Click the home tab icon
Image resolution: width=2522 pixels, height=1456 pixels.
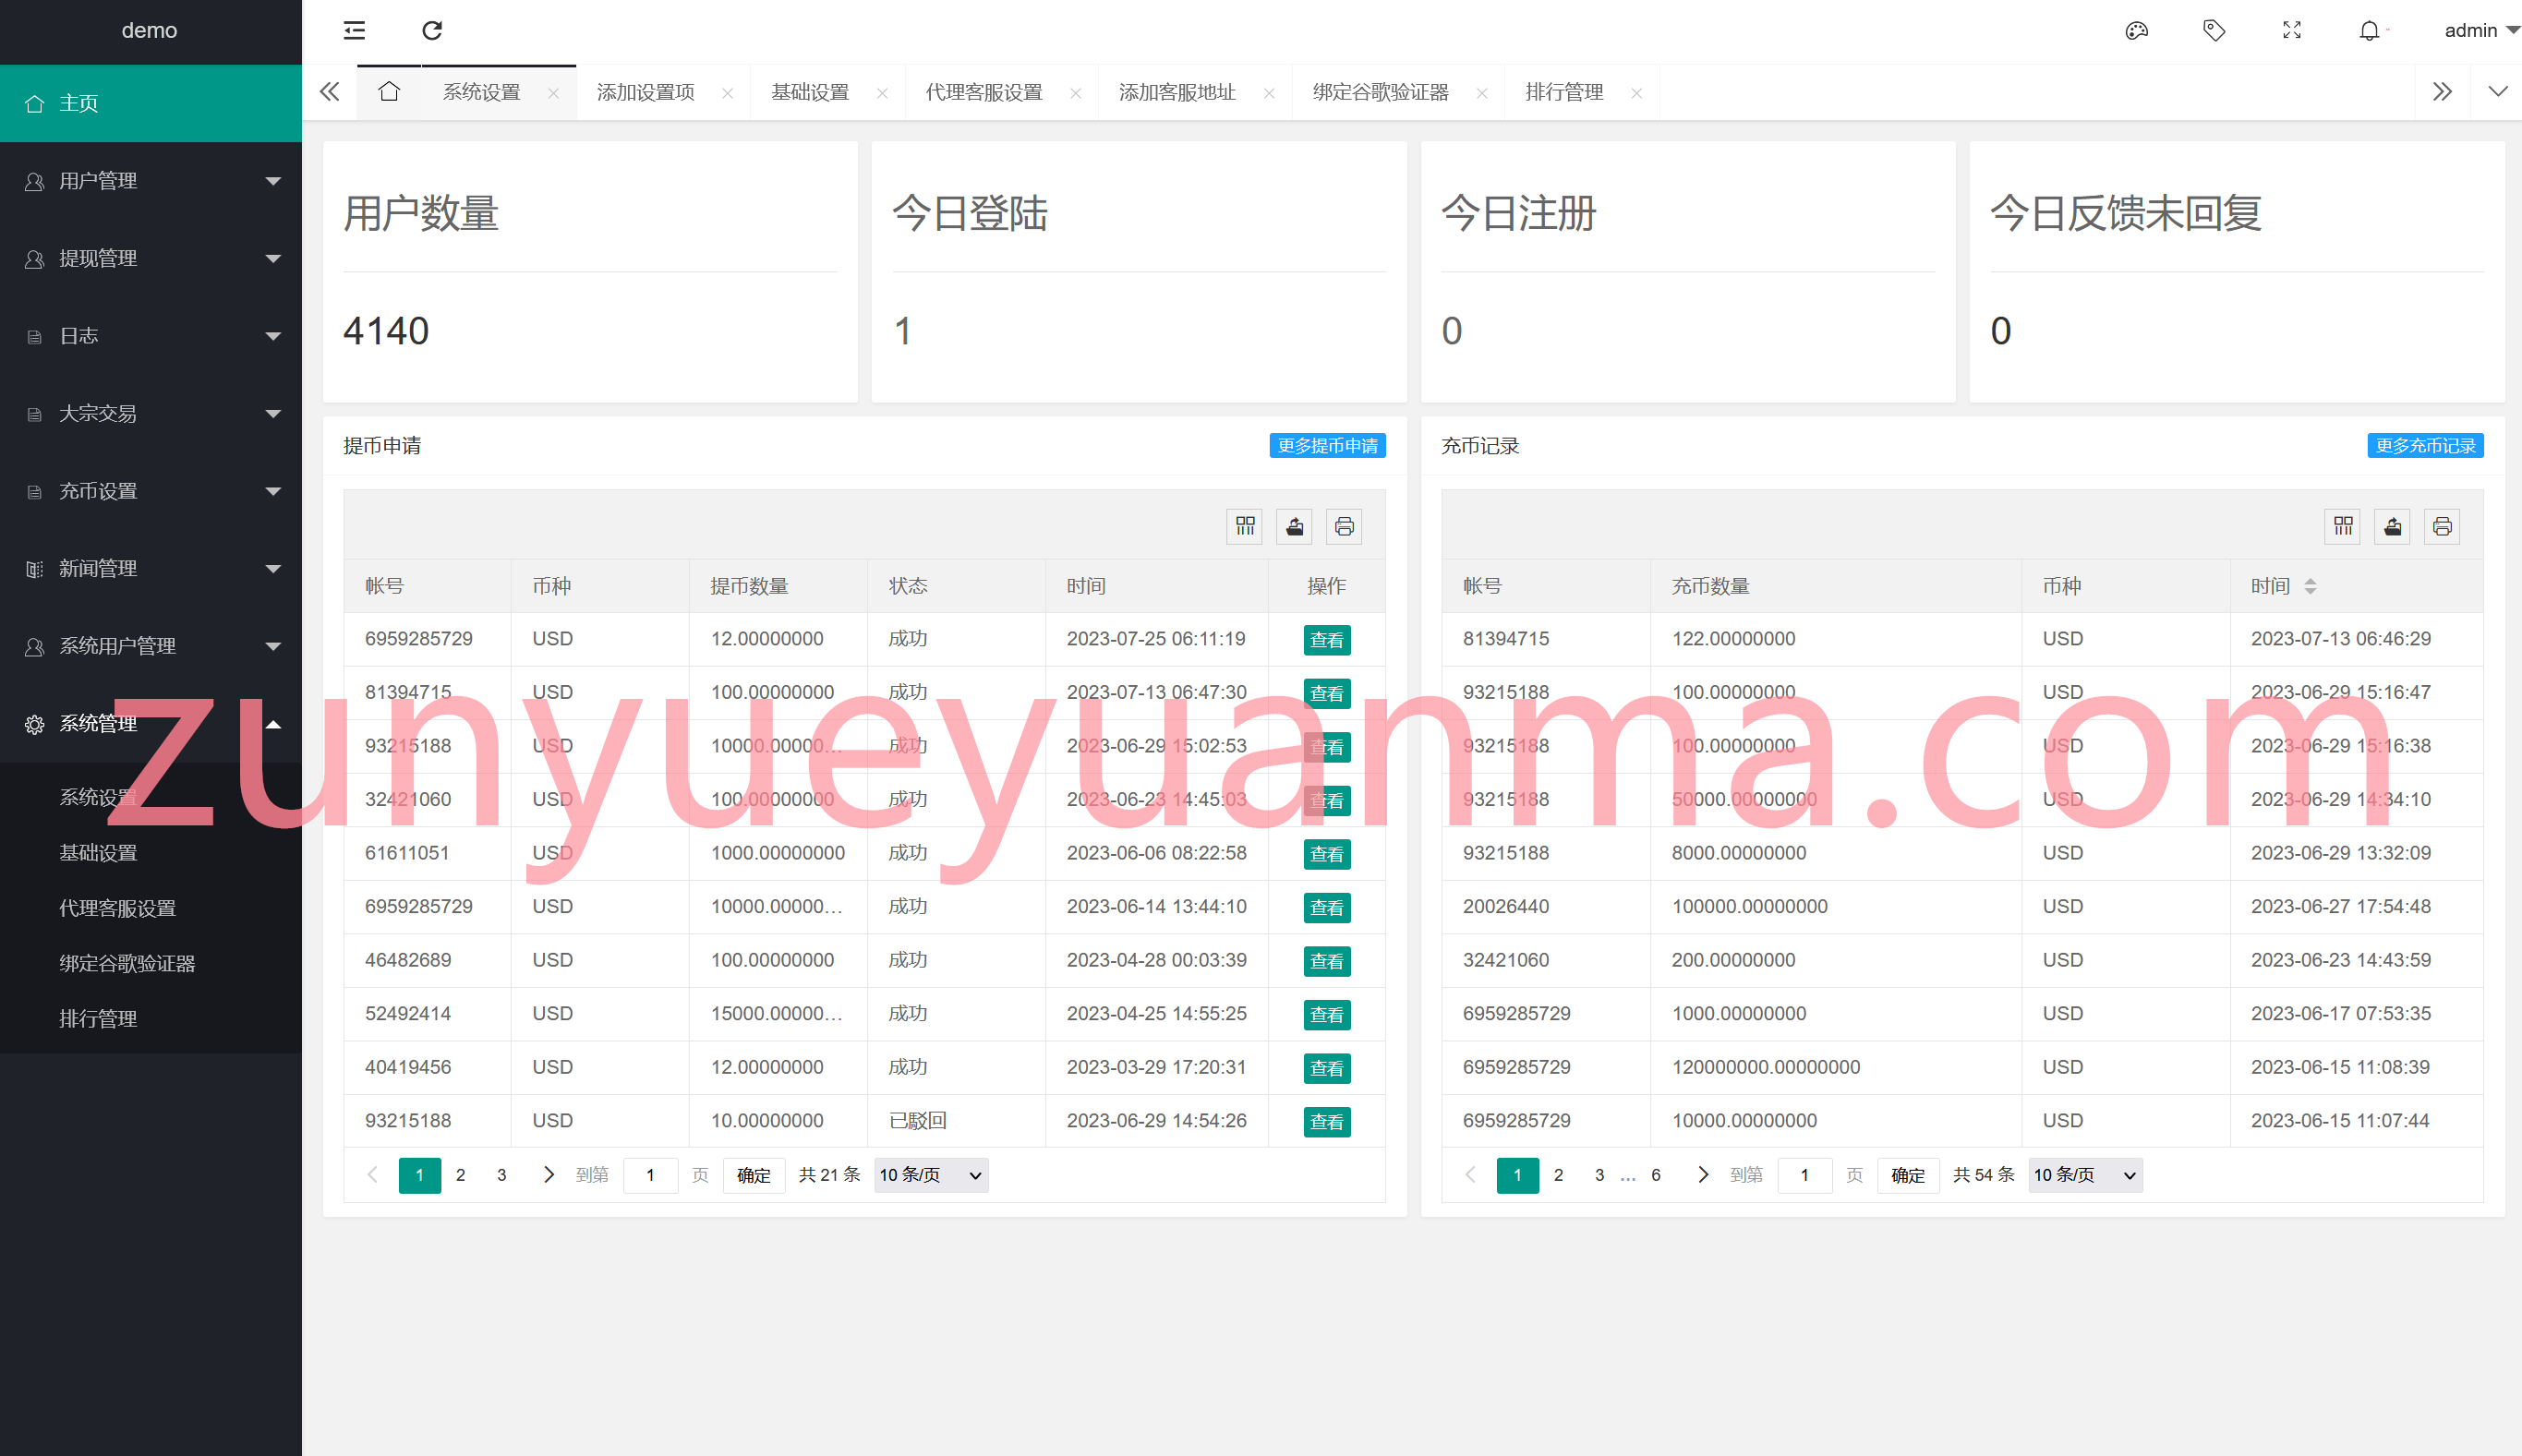click(x=389, y=92)
